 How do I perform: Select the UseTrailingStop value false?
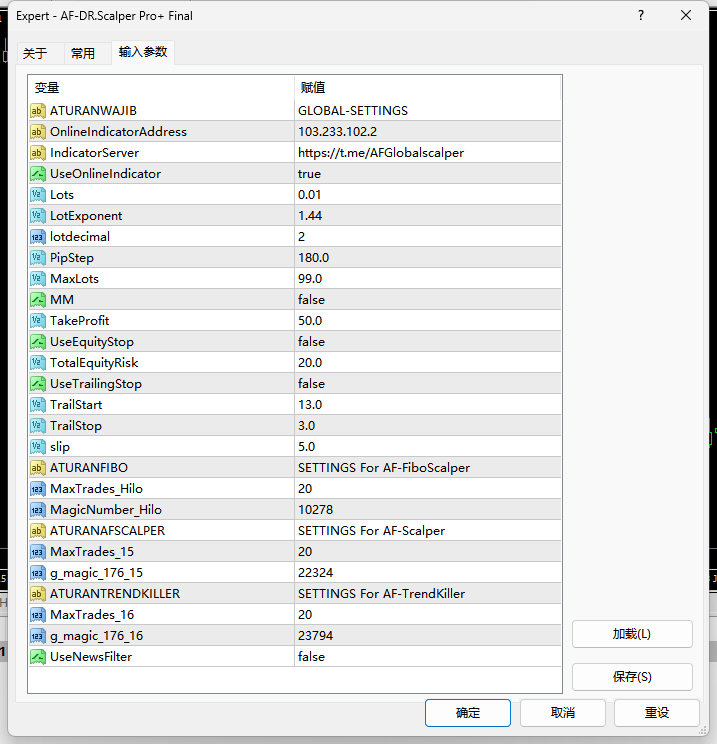point(311,384)
